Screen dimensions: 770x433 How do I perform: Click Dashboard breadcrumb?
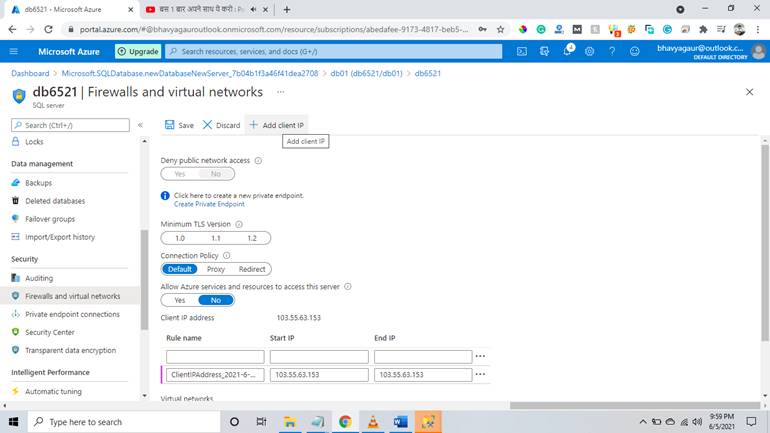30,73
